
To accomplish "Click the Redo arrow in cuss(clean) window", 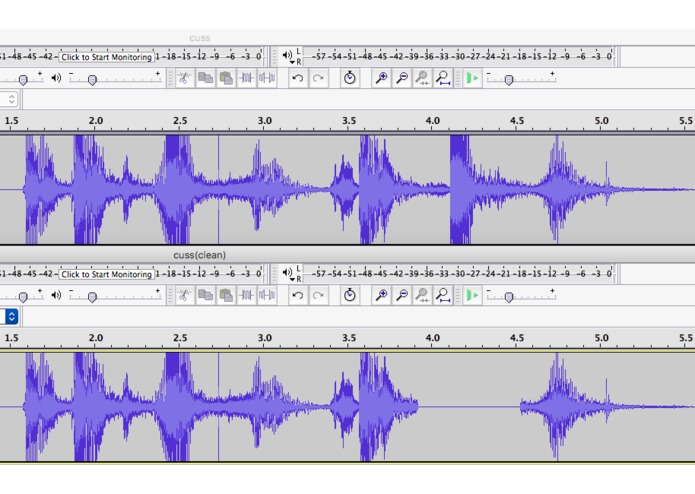I will (318, 296).
